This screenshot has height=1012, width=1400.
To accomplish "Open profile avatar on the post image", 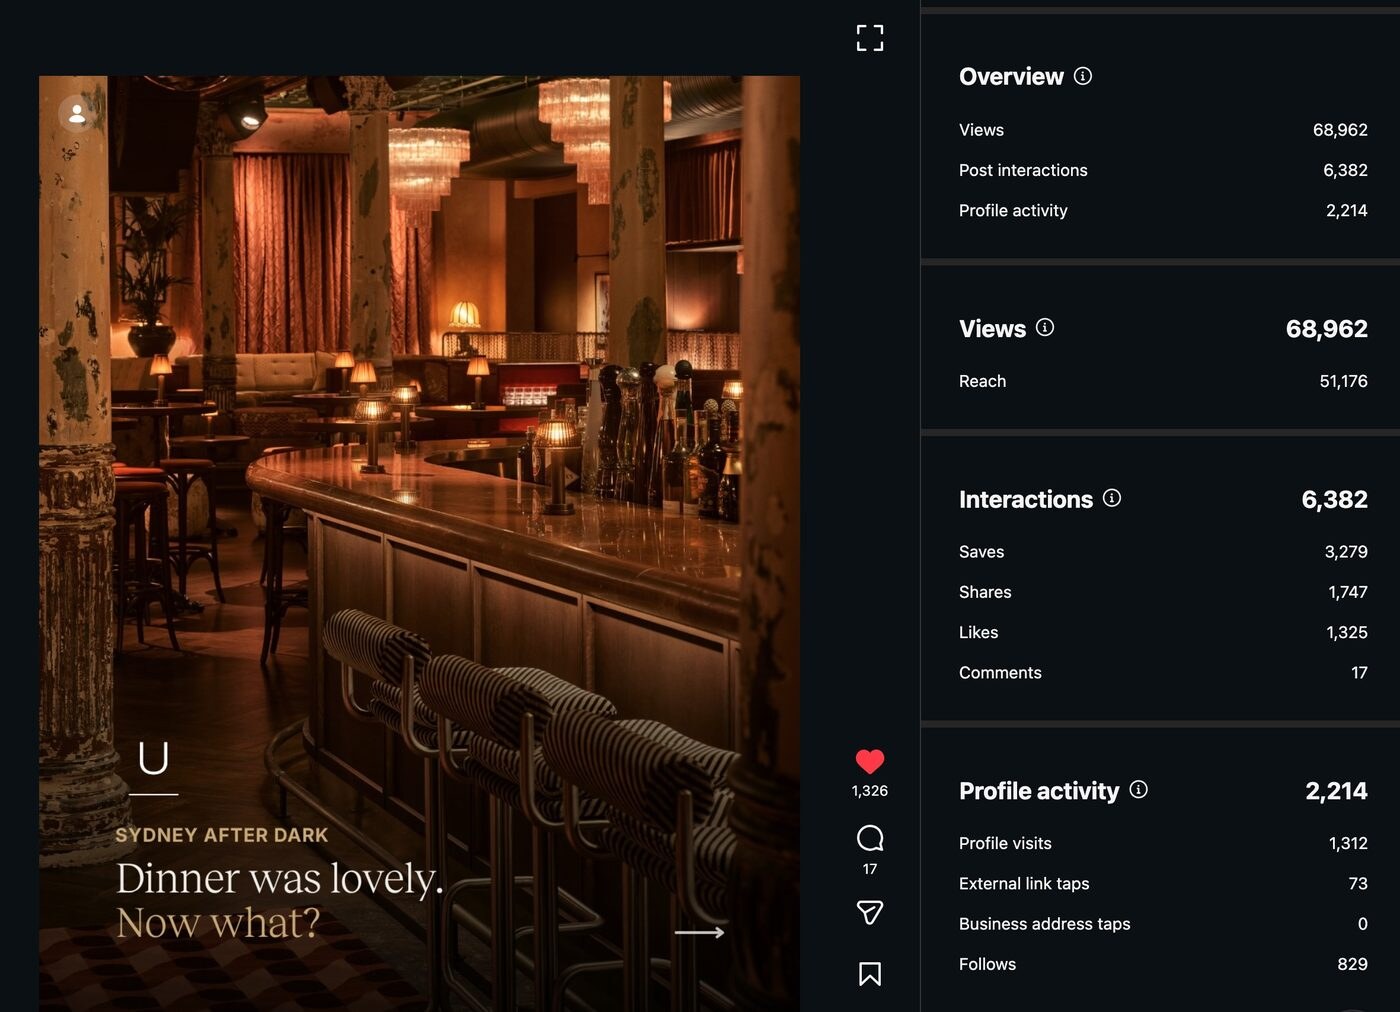I will pos(77,114).
